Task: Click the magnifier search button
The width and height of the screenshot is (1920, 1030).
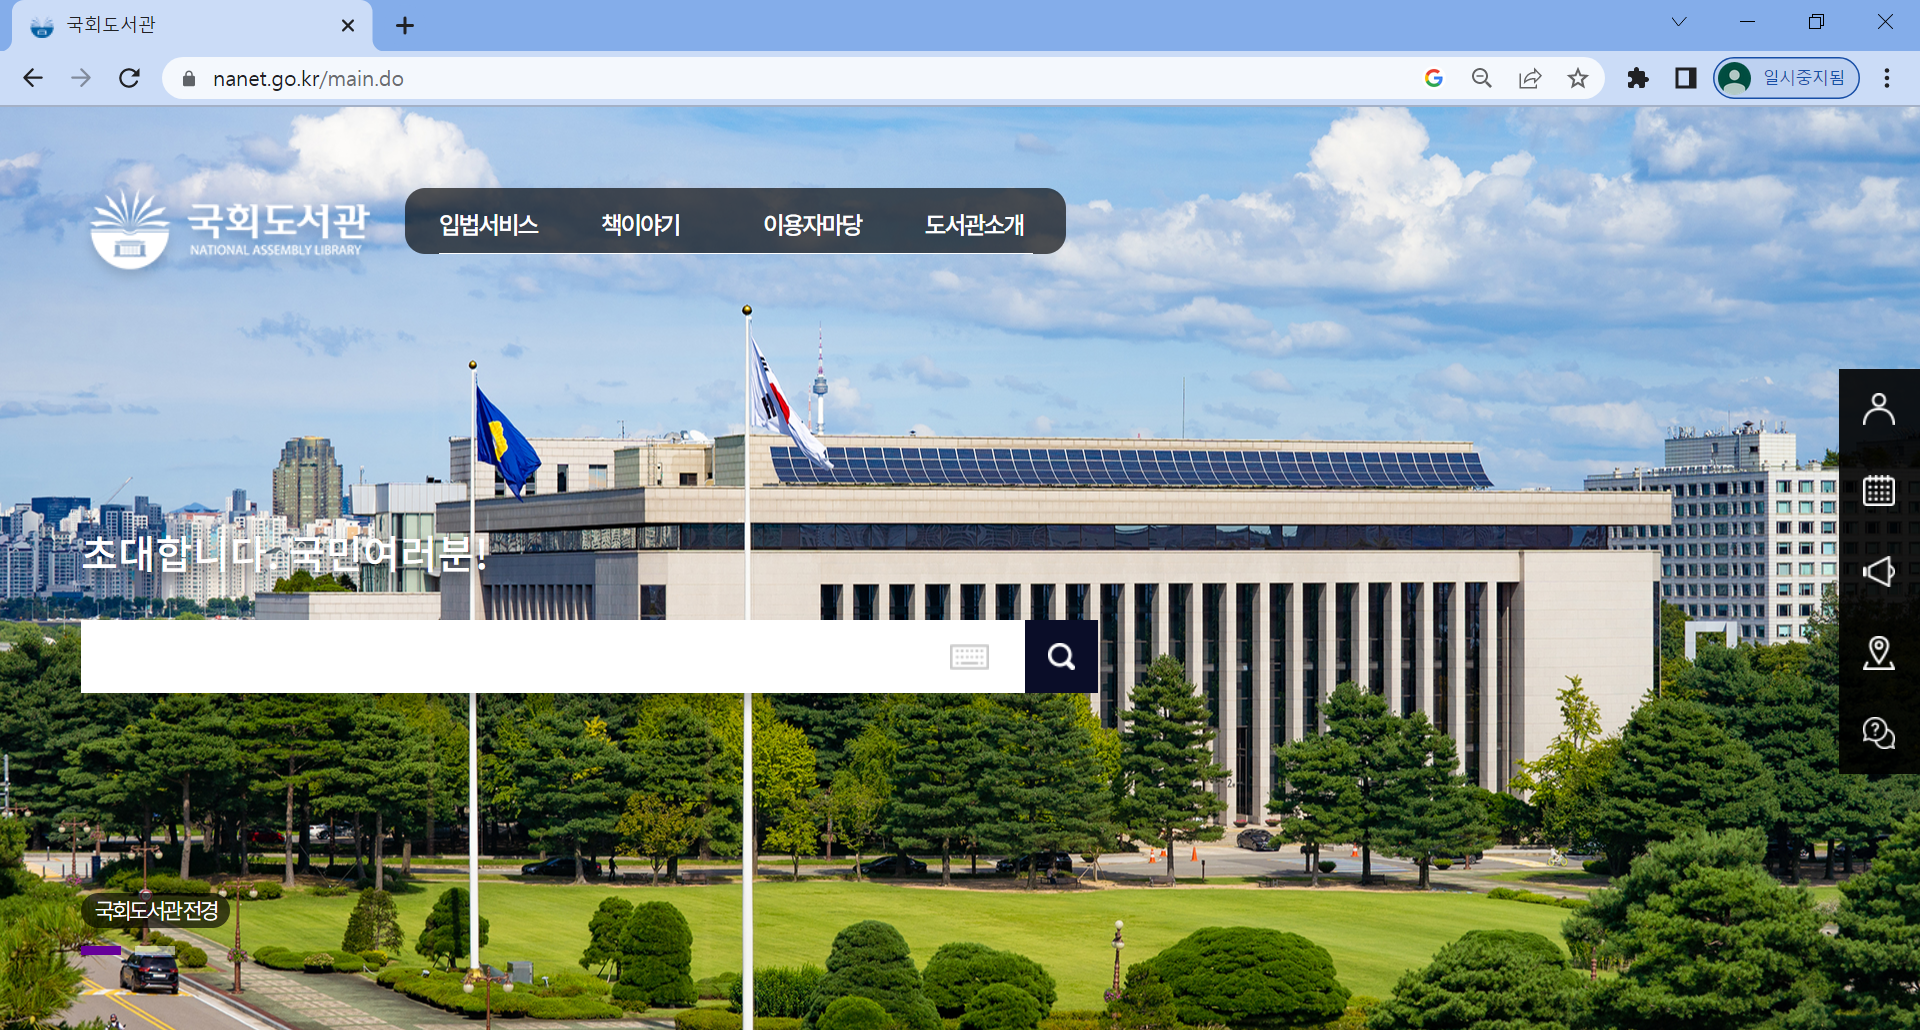Action: click(1061, 656)
